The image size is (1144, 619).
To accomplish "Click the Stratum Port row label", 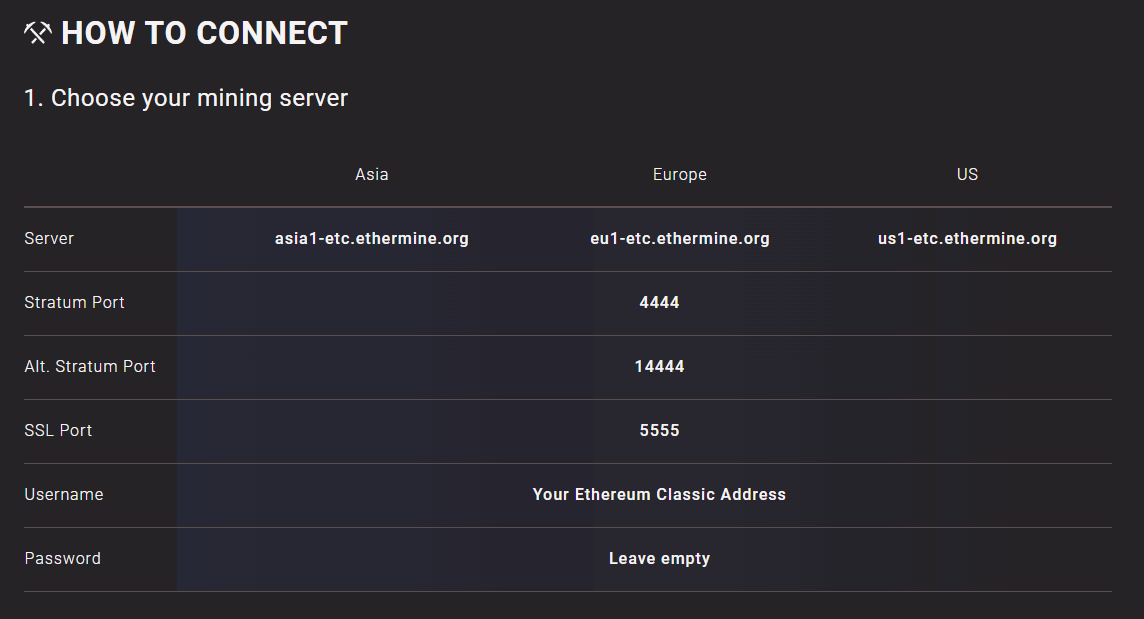I will pos(74,302).
